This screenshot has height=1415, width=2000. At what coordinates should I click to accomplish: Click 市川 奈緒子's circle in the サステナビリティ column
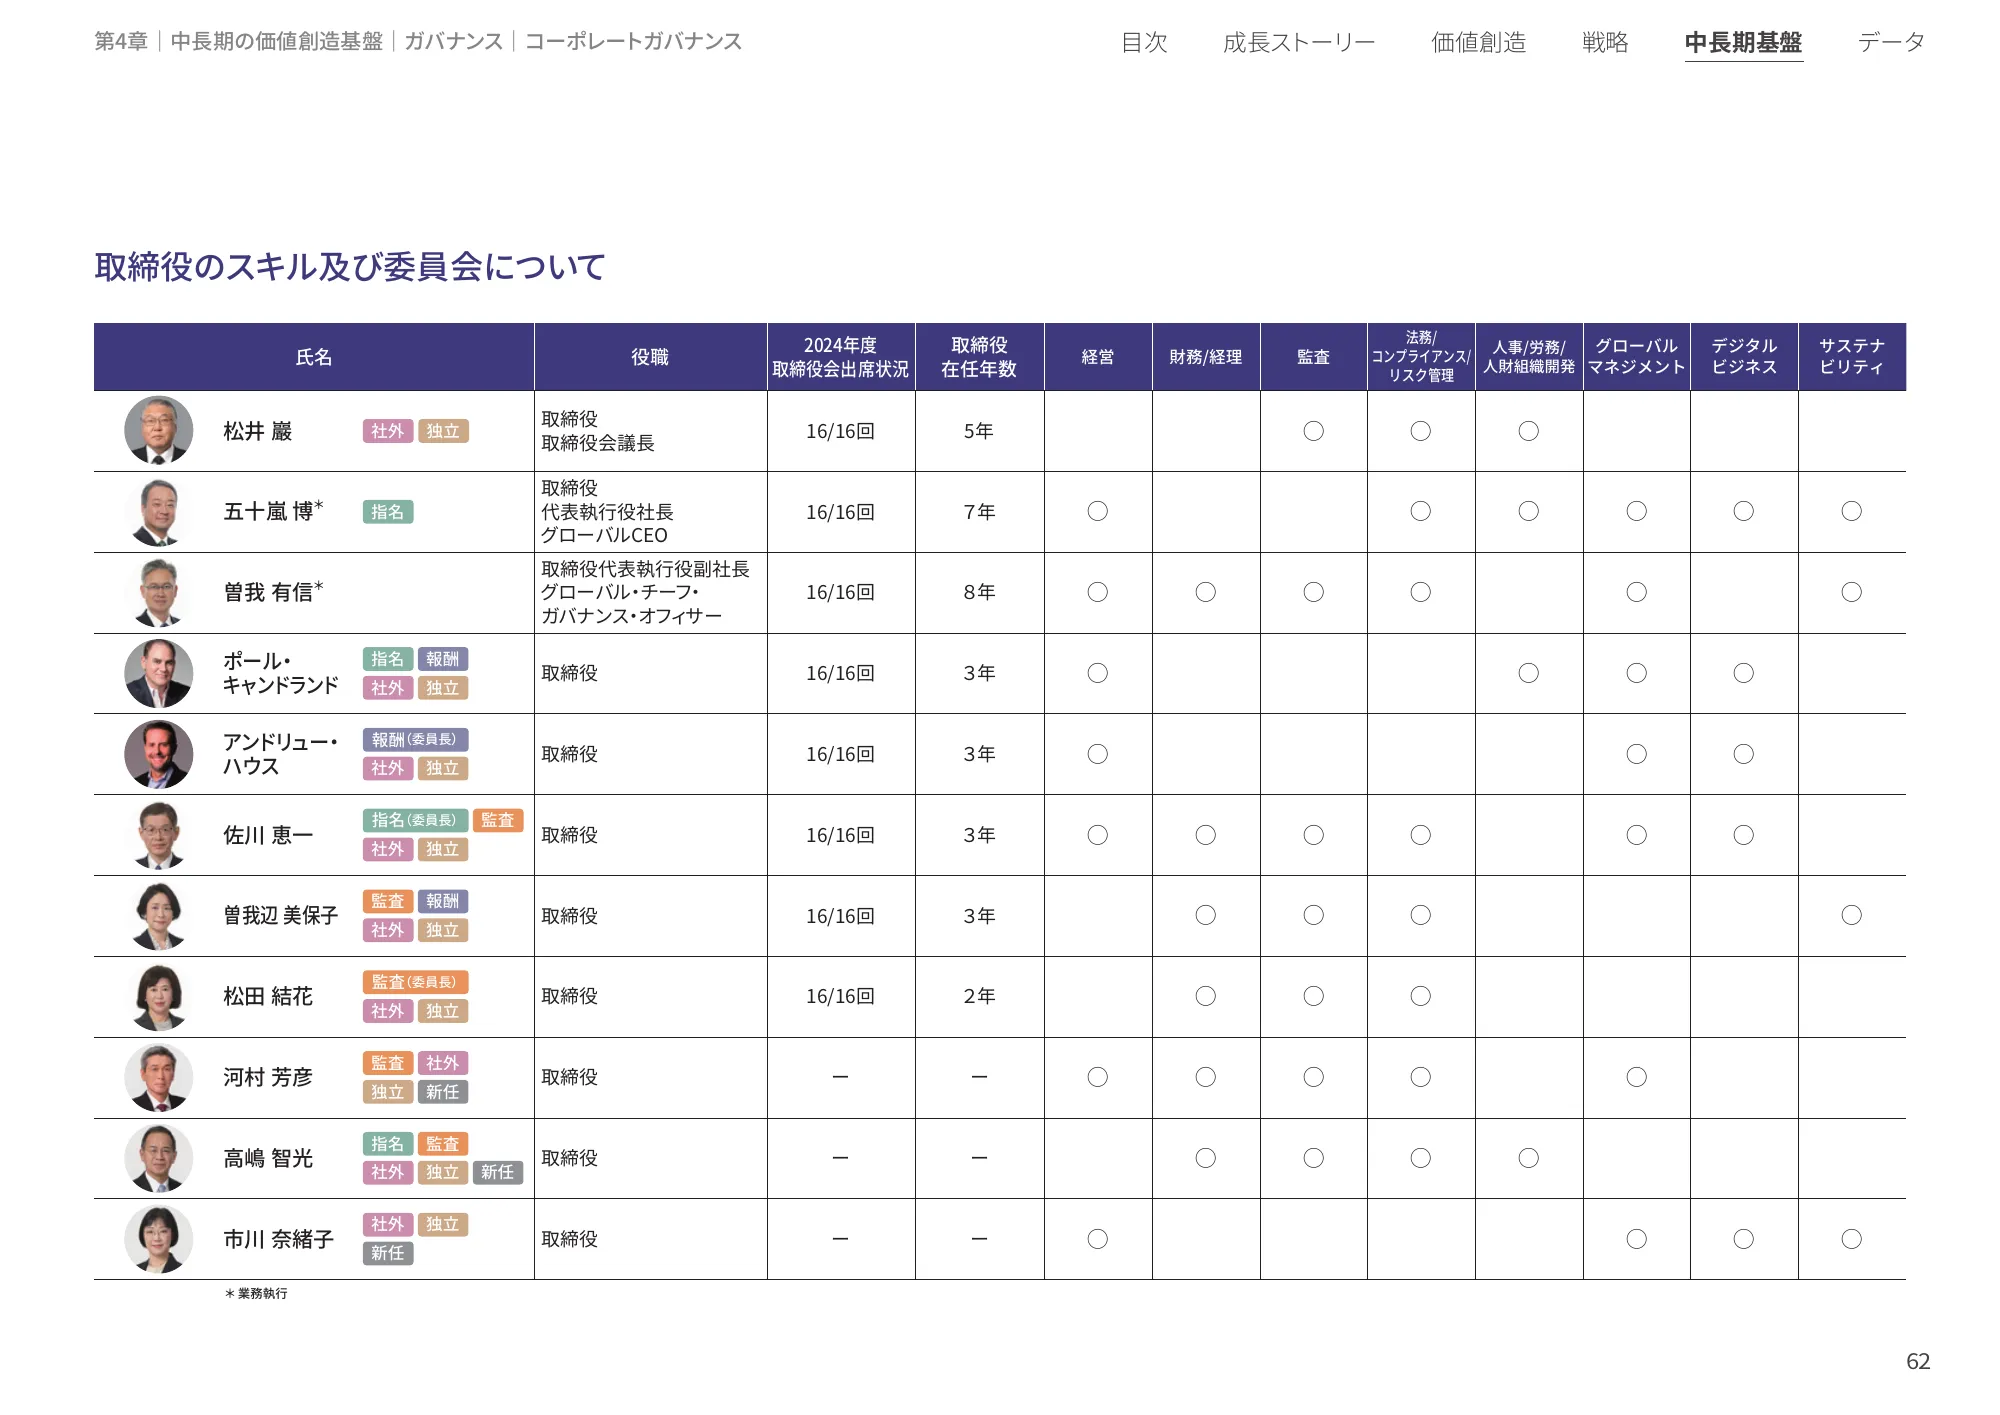[1851, 1239]
